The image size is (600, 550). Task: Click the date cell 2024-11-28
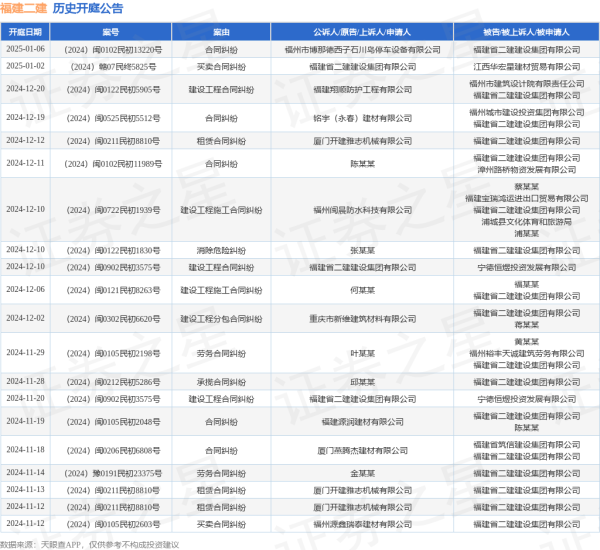(x=25, y=382)
